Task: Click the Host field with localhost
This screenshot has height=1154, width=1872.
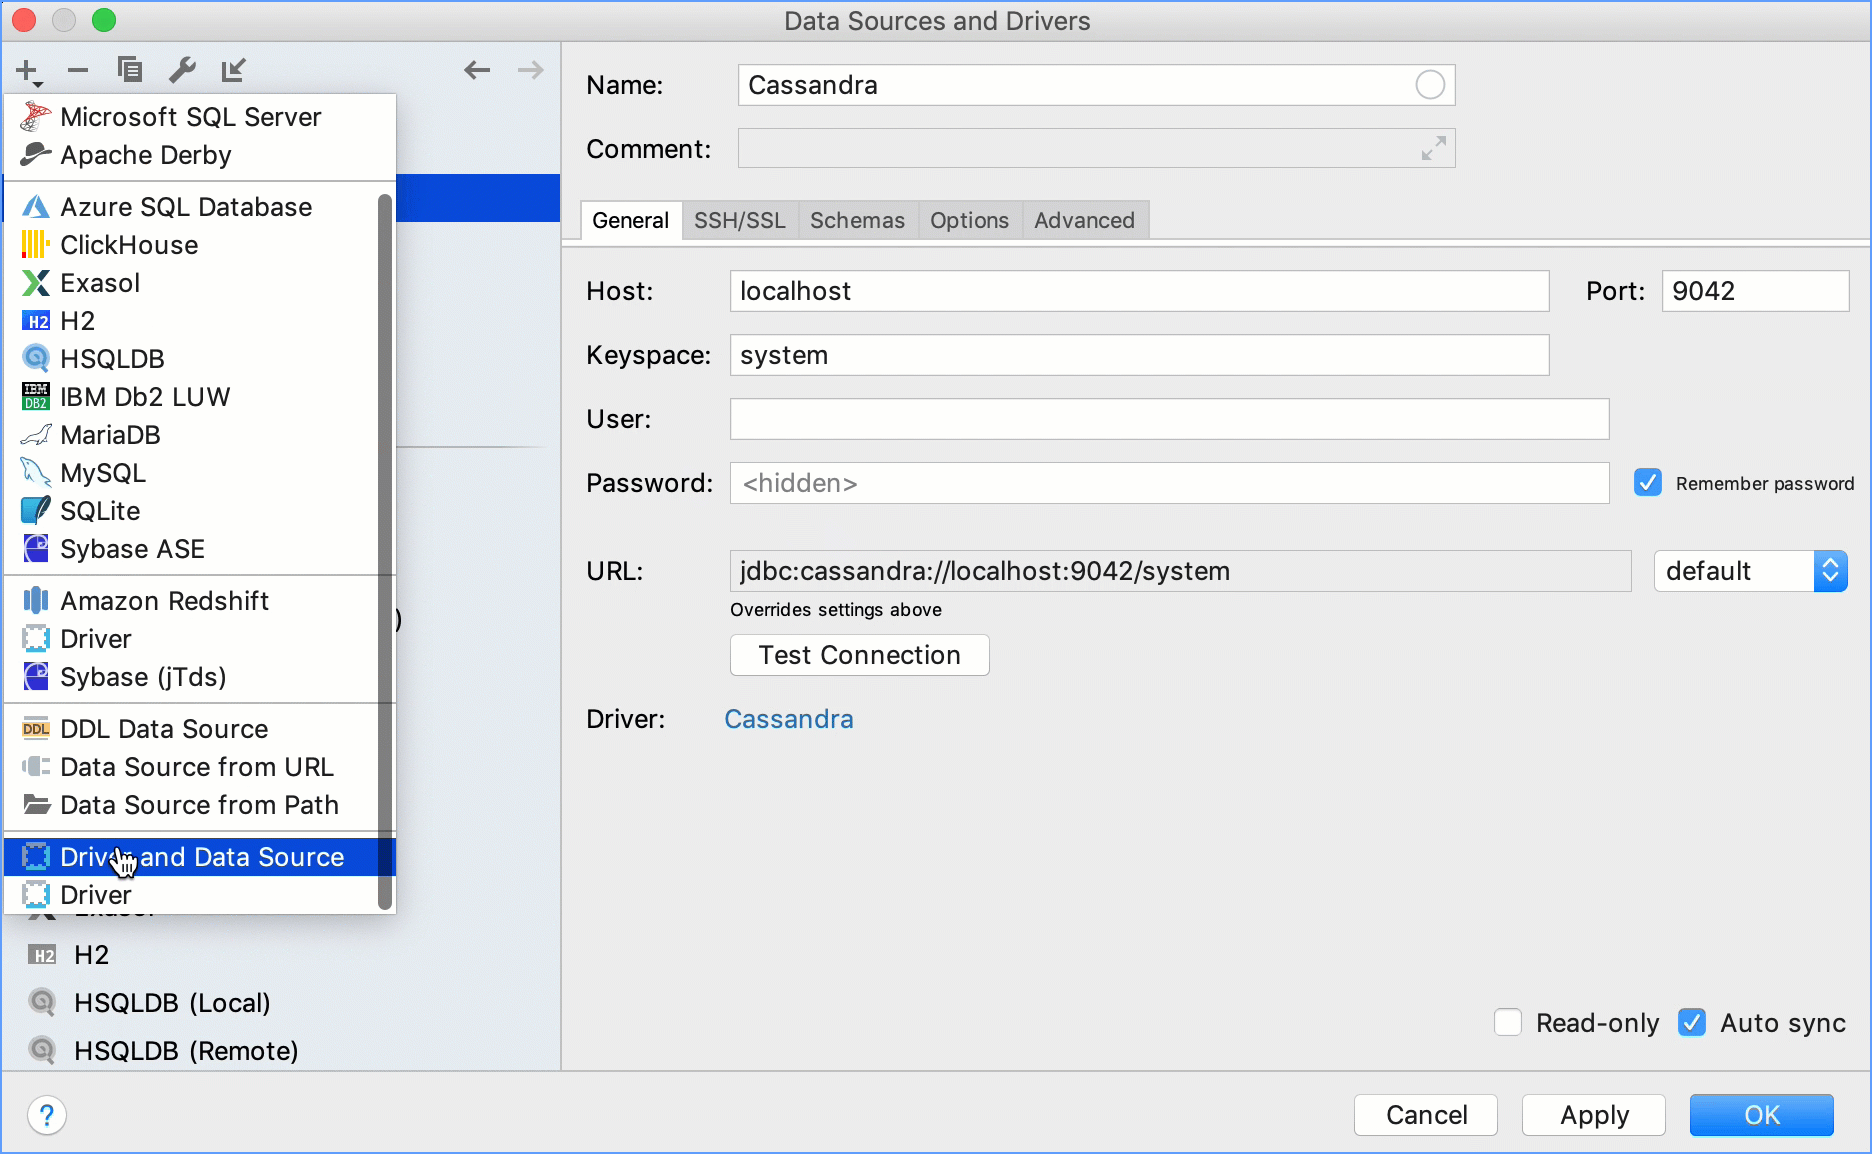Action: click(1139, 291)
